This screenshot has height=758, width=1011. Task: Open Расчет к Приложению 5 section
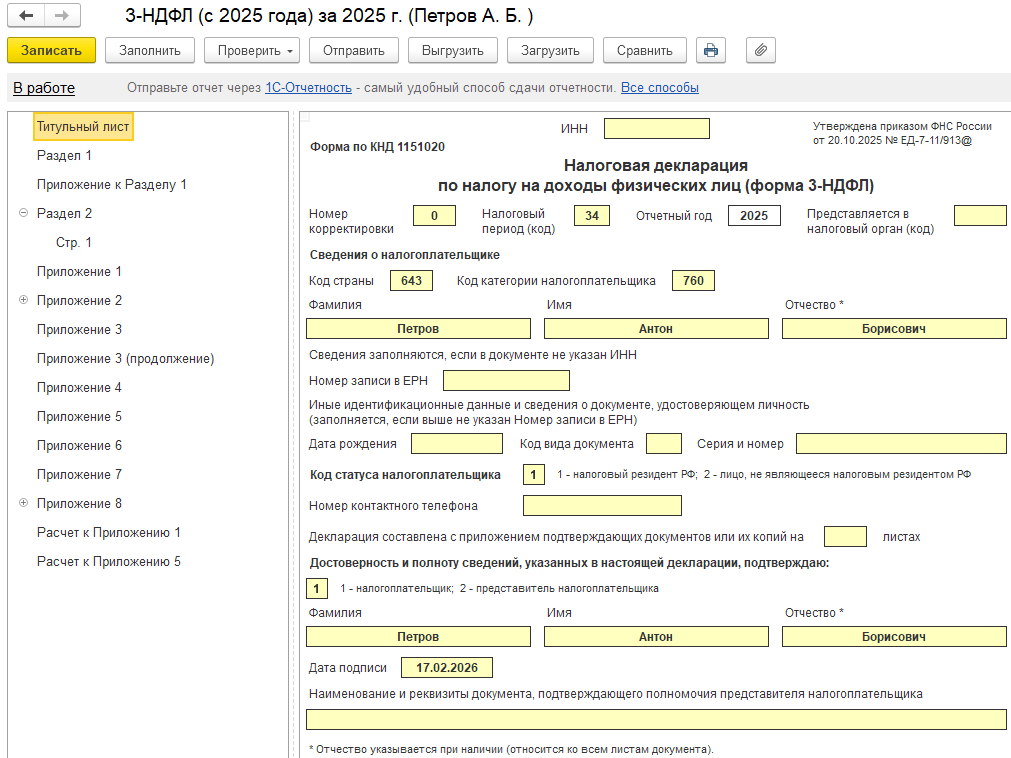pos(108,561)
